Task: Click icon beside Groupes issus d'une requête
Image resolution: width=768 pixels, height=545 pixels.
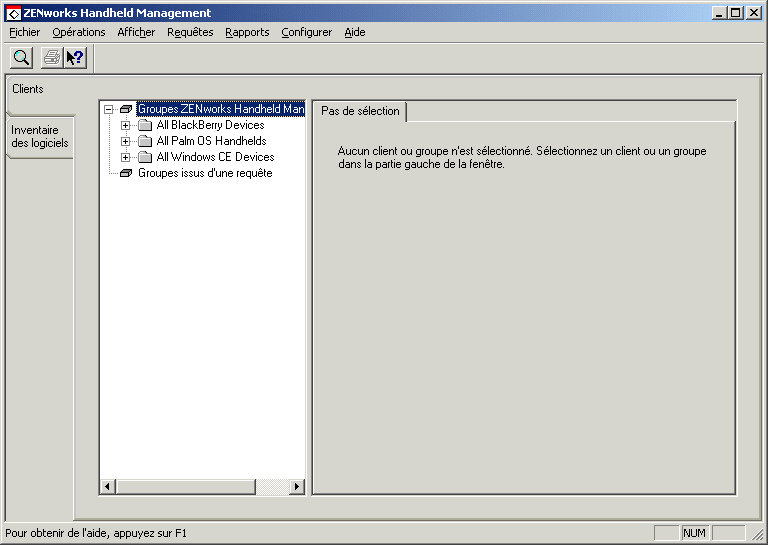Action: point(126,173)
